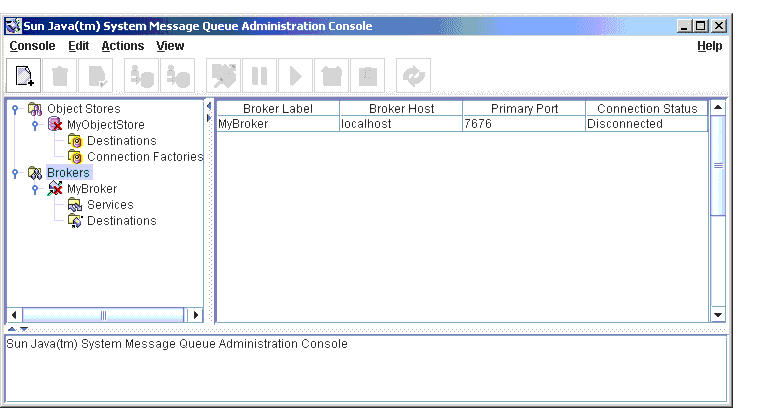The image size is (763, 409).
Task: Collapse the MyObjectStore tree node
Action: click(35, 125)
